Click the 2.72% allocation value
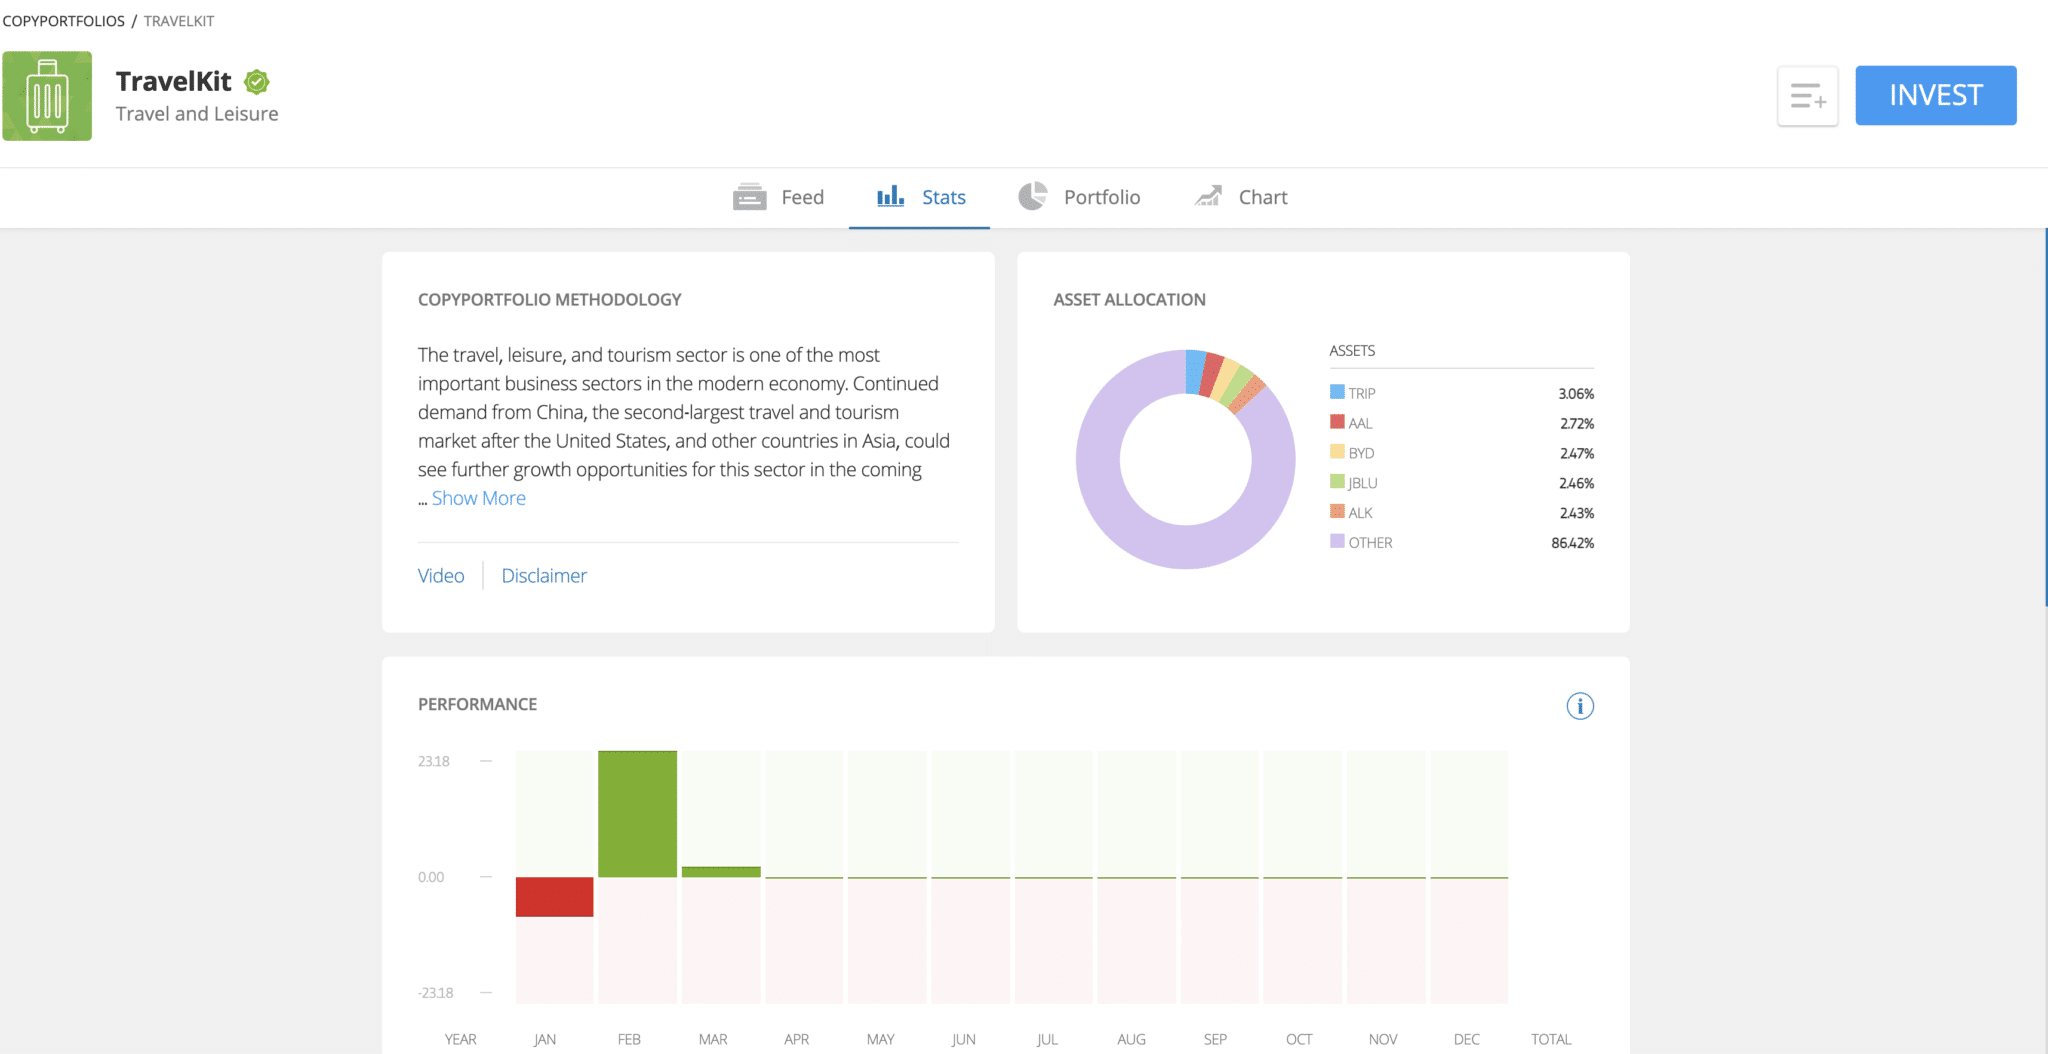The height and width of the screenshot is (1054, 2048). tap(1577, 424)
